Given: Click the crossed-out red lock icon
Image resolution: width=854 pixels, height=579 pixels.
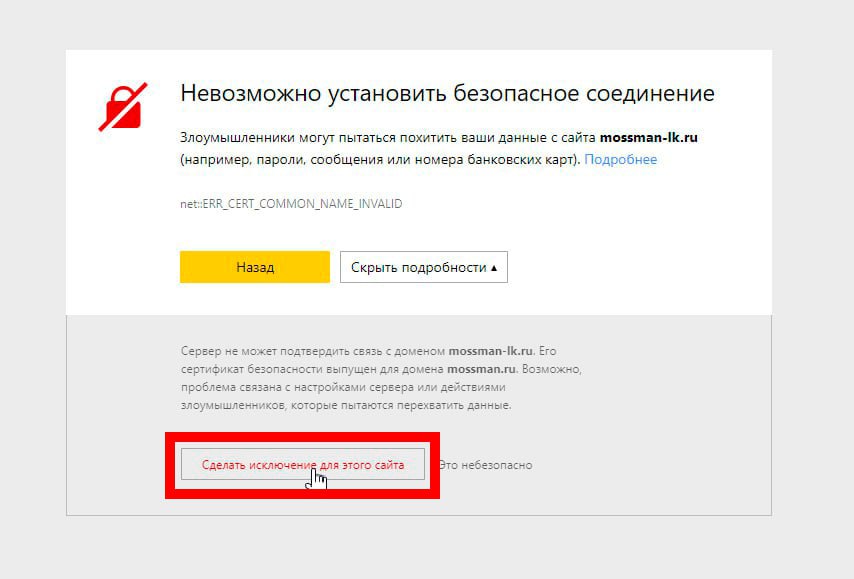Looking at the screenshot, I should (x=123, y=107).
